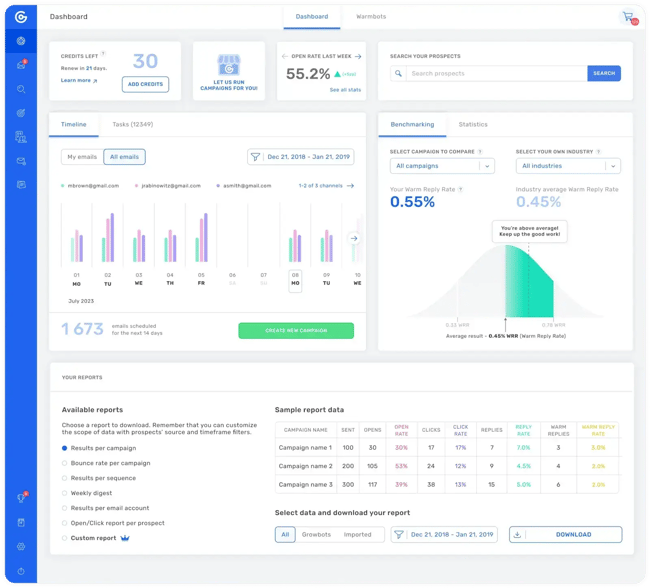Click the Growbots logo in sidebar

(21, 17)
